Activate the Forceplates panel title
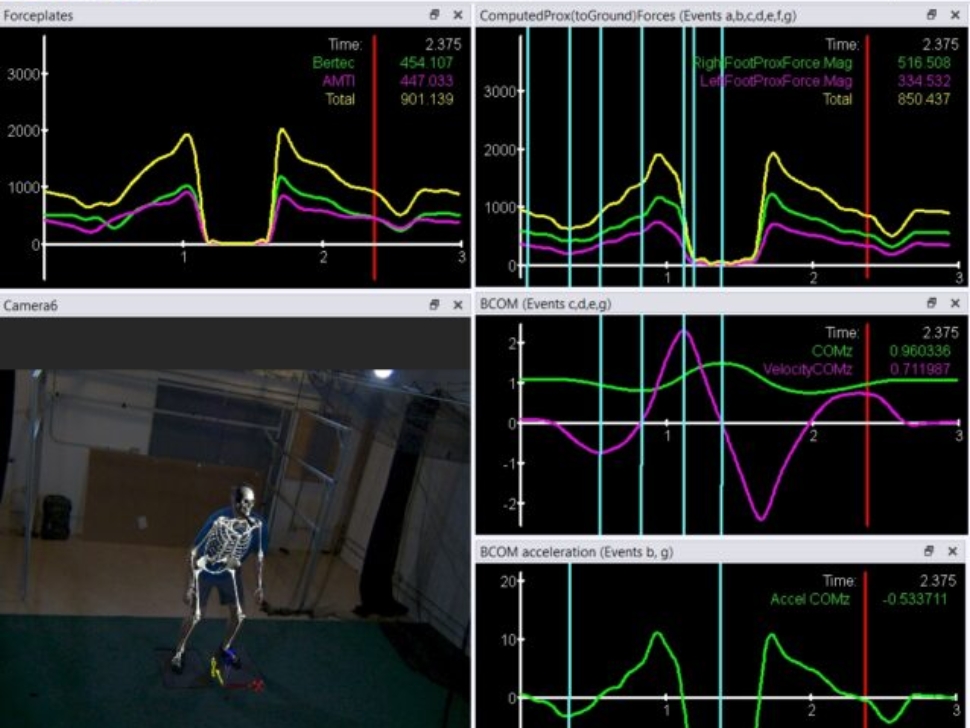Screen dimensions: 970x728 (x=35, y=15)
